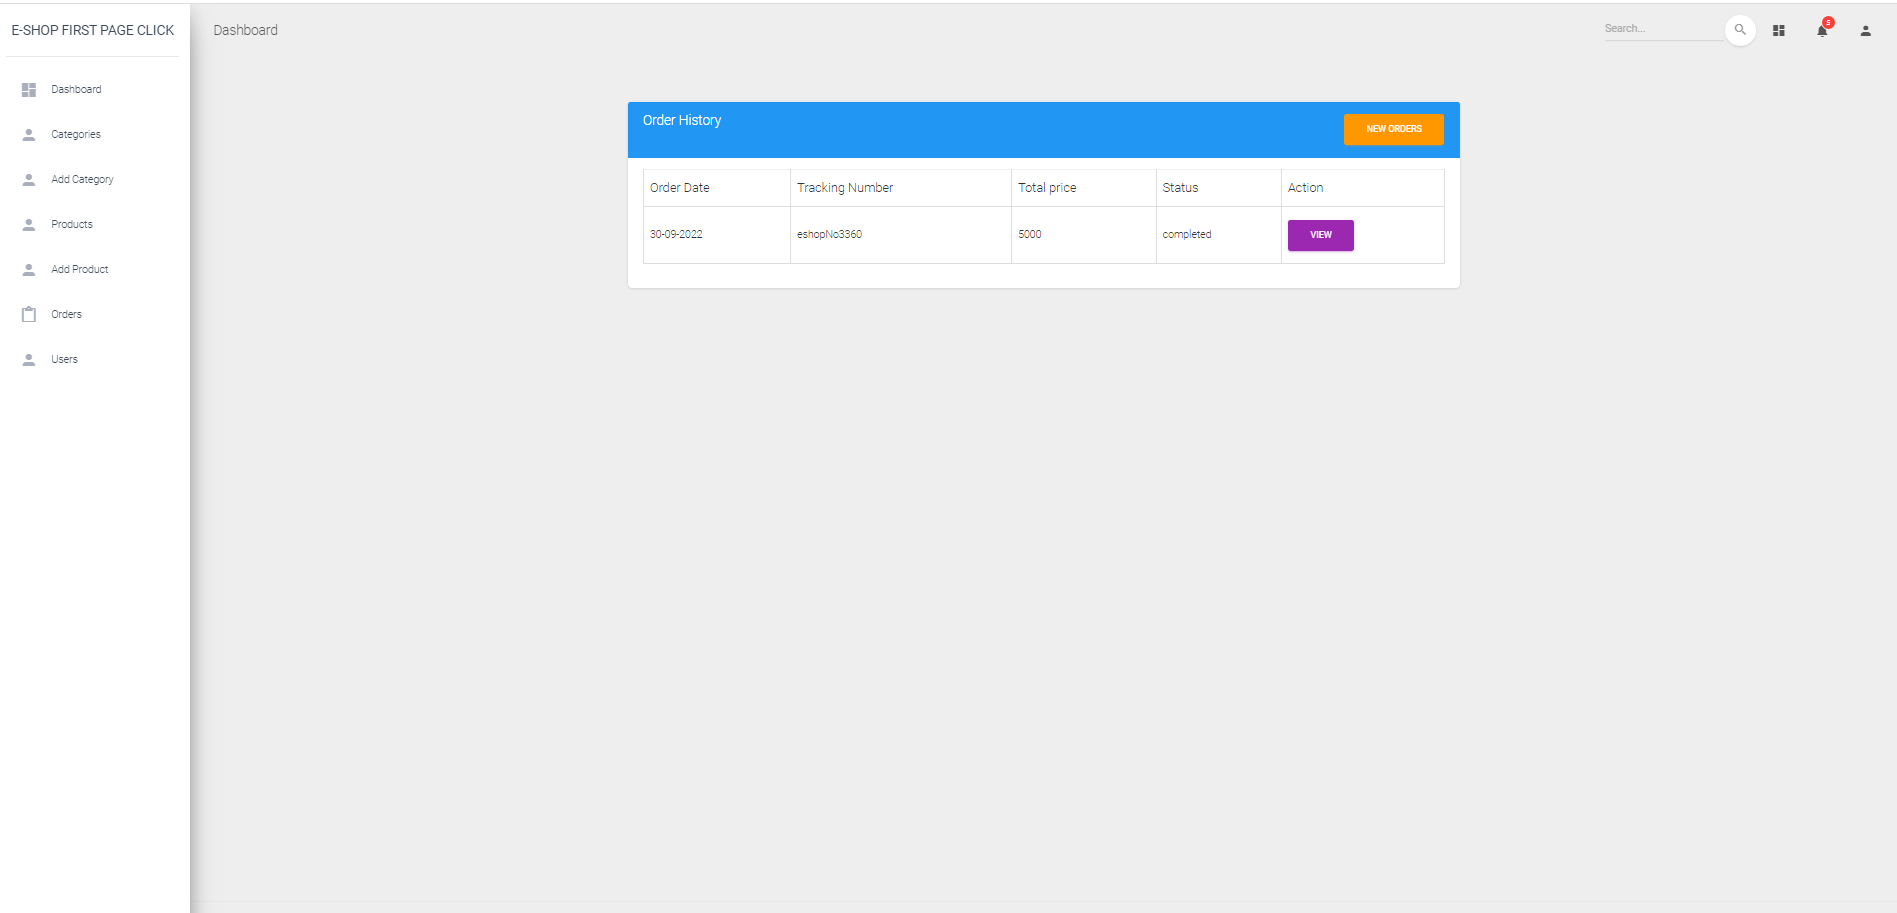Click the magnifier search icon

[1741, 29]
